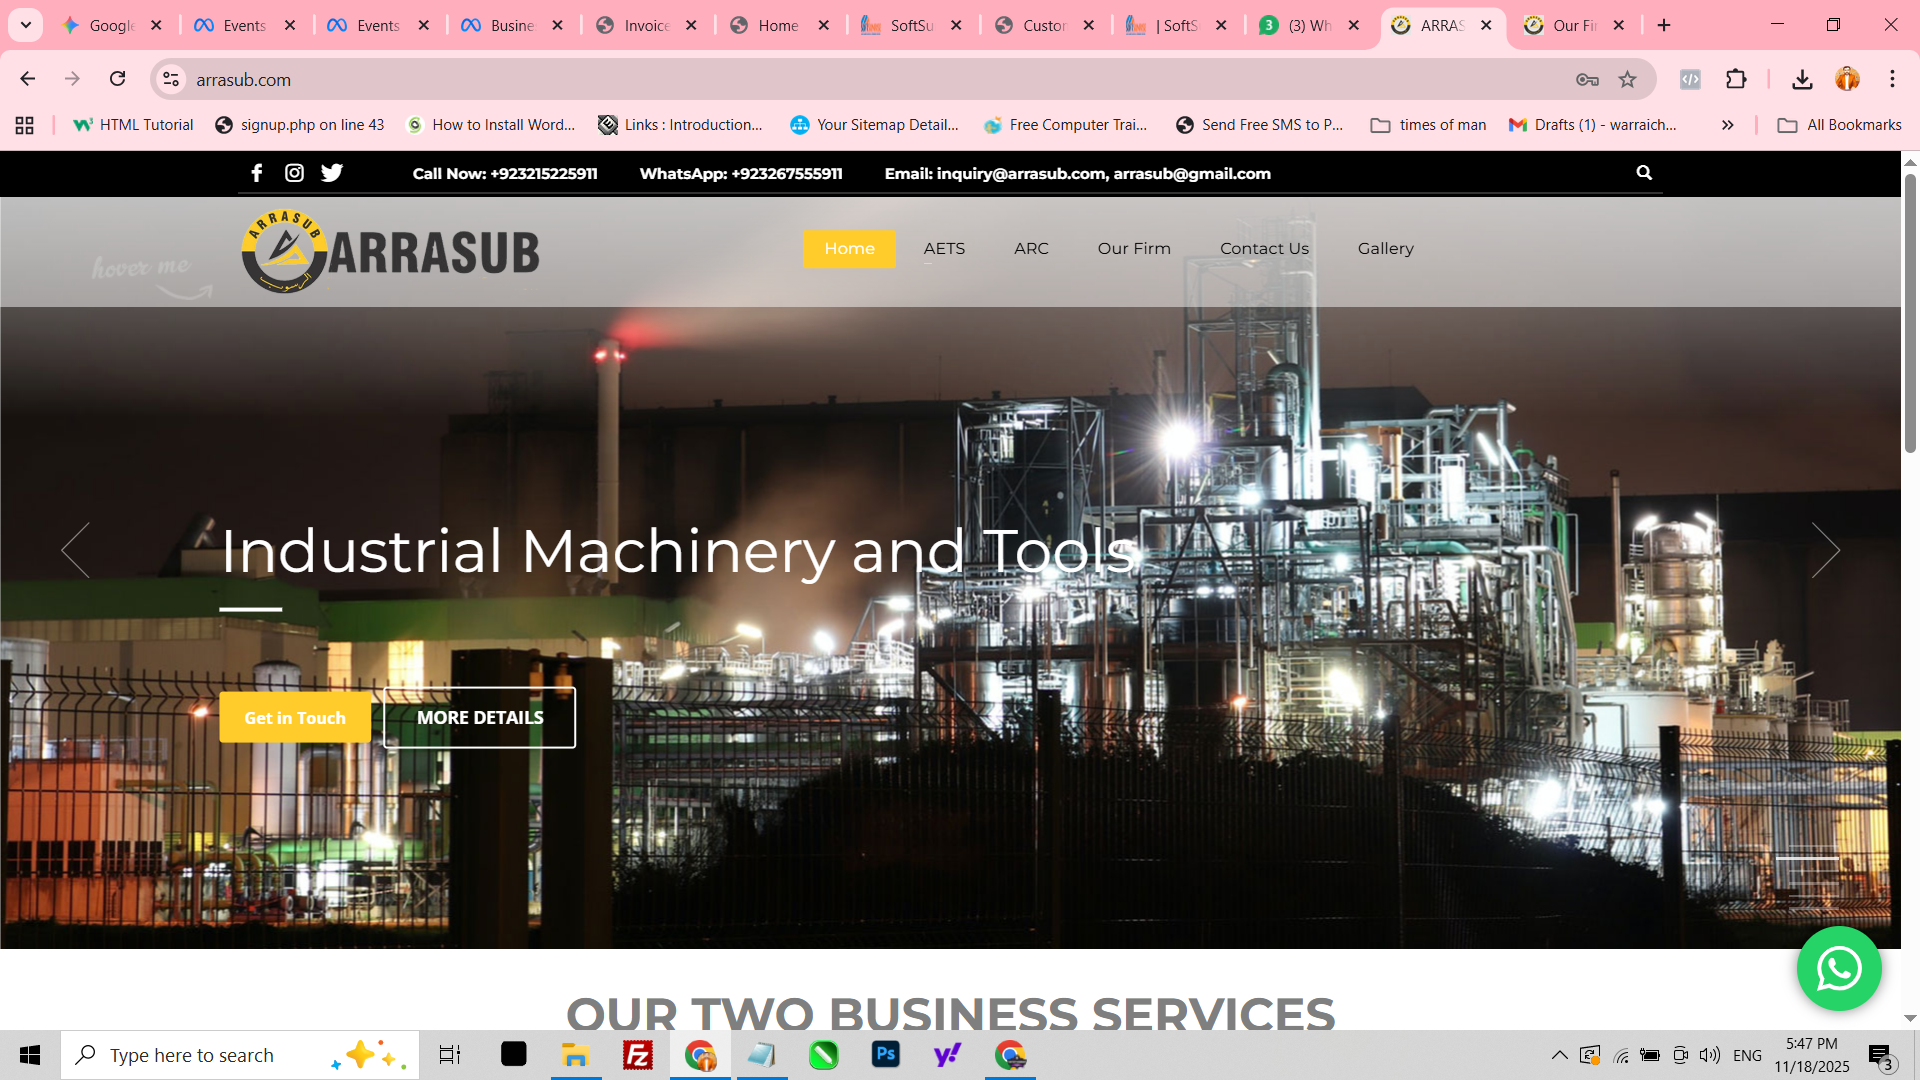Launch Photoshop from the taskbar
This screenshot has width=1920, height=1080.
886,1054
